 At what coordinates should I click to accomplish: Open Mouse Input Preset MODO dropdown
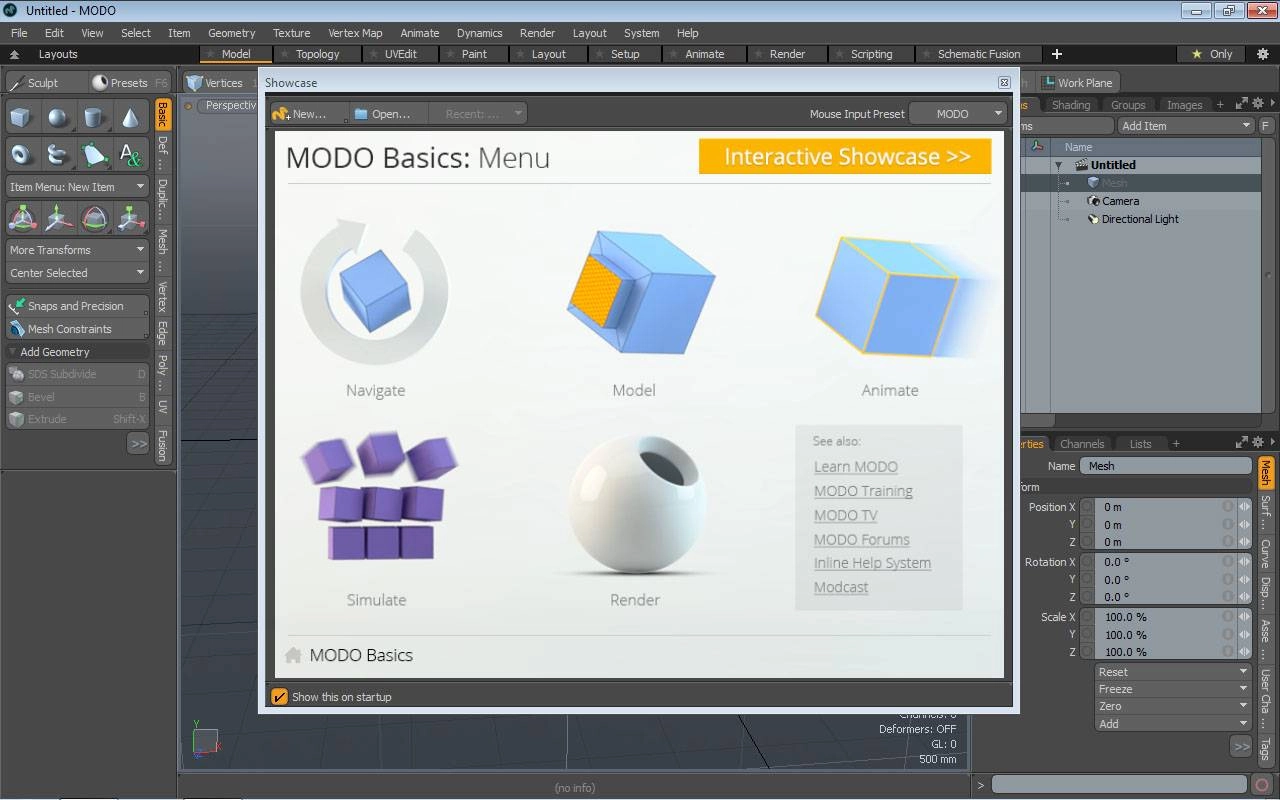pyautogui.click(x=957, y=114)
